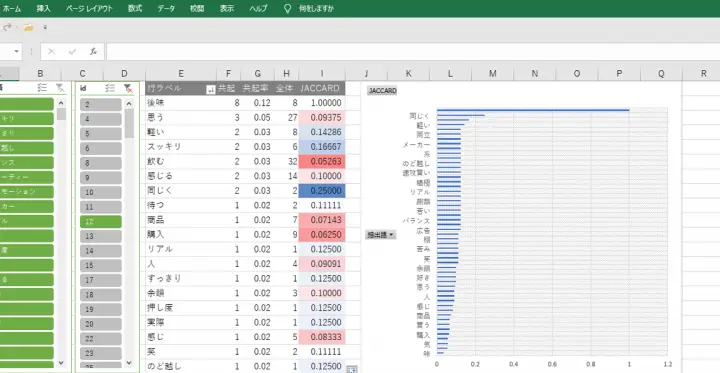Select id slicer item 10

pyautogui.click(x=101, y=192)
